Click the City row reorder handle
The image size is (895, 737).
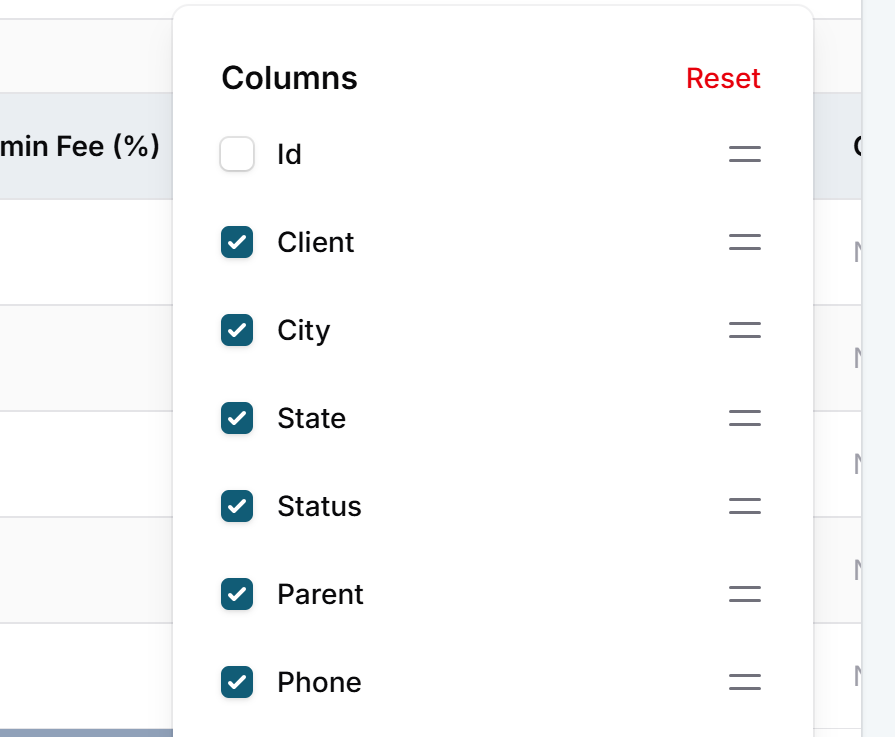pyautogui.click(x=744, y=330)
